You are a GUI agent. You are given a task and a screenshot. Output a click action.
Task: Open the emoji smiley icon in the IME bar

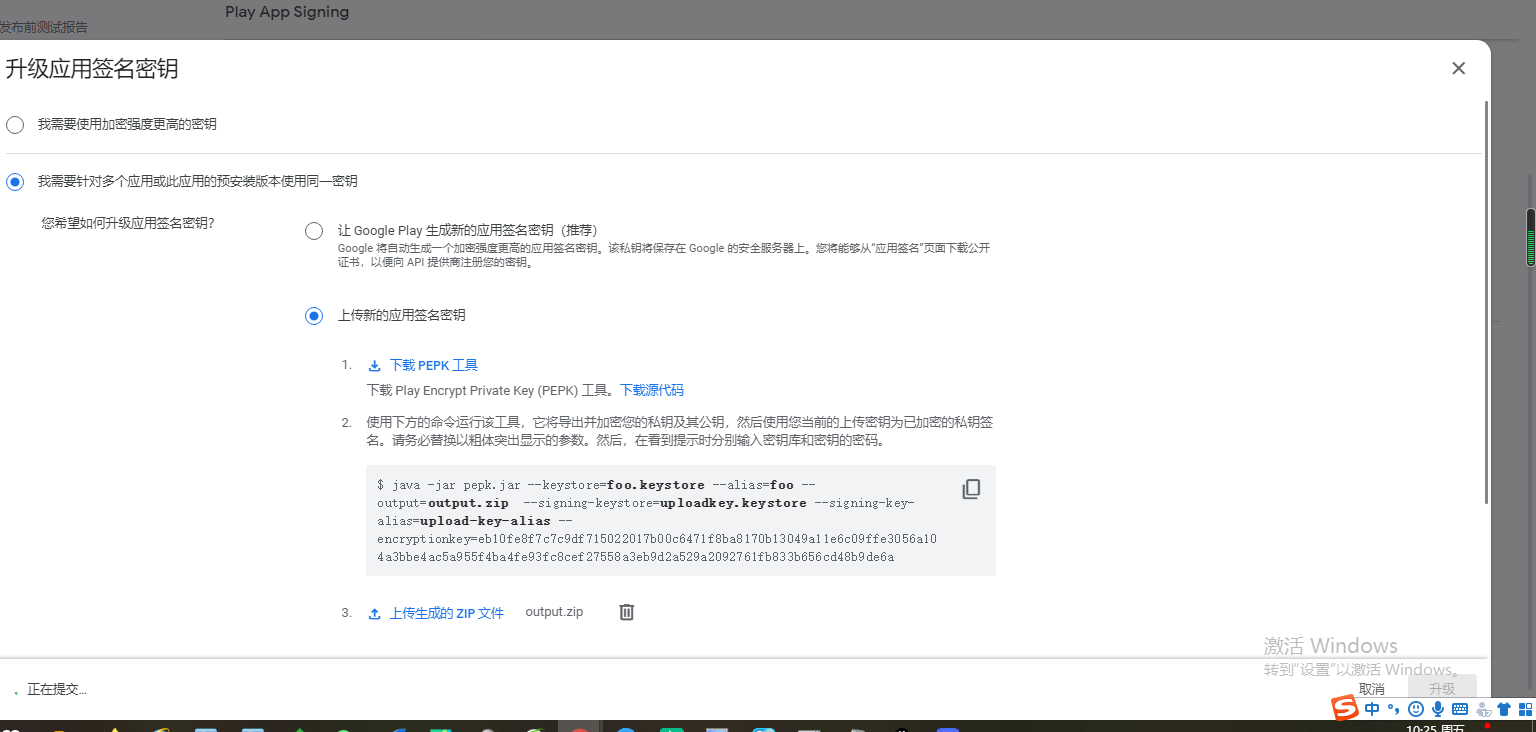click(x=1415, y=709)
